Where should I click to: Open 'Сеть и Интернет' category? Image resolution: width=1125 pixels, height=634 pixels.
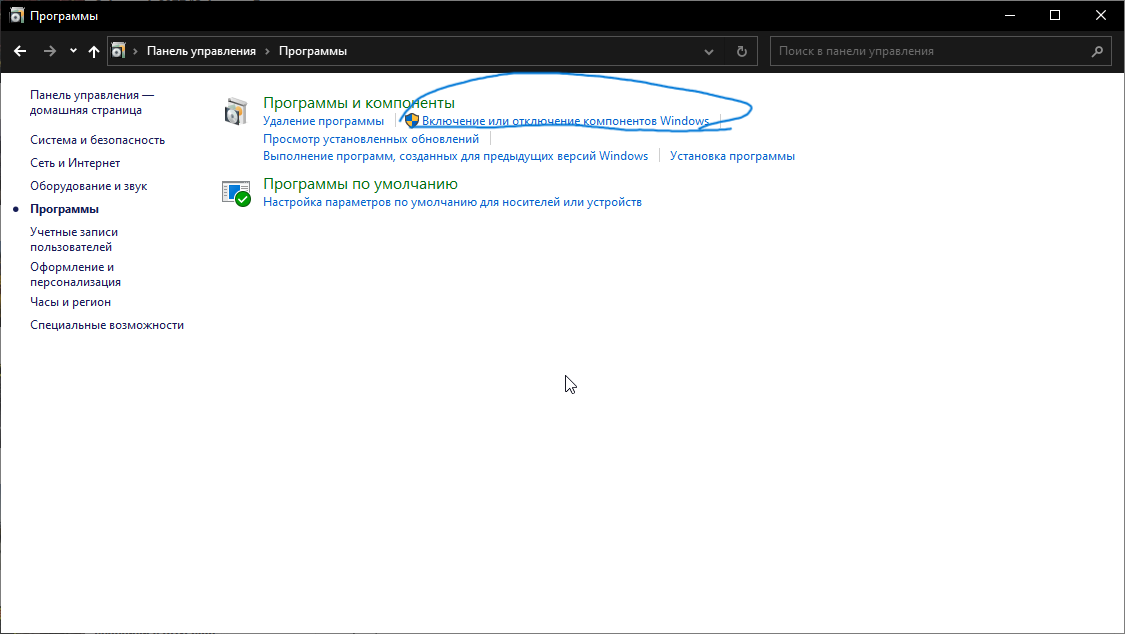(75, 163)
